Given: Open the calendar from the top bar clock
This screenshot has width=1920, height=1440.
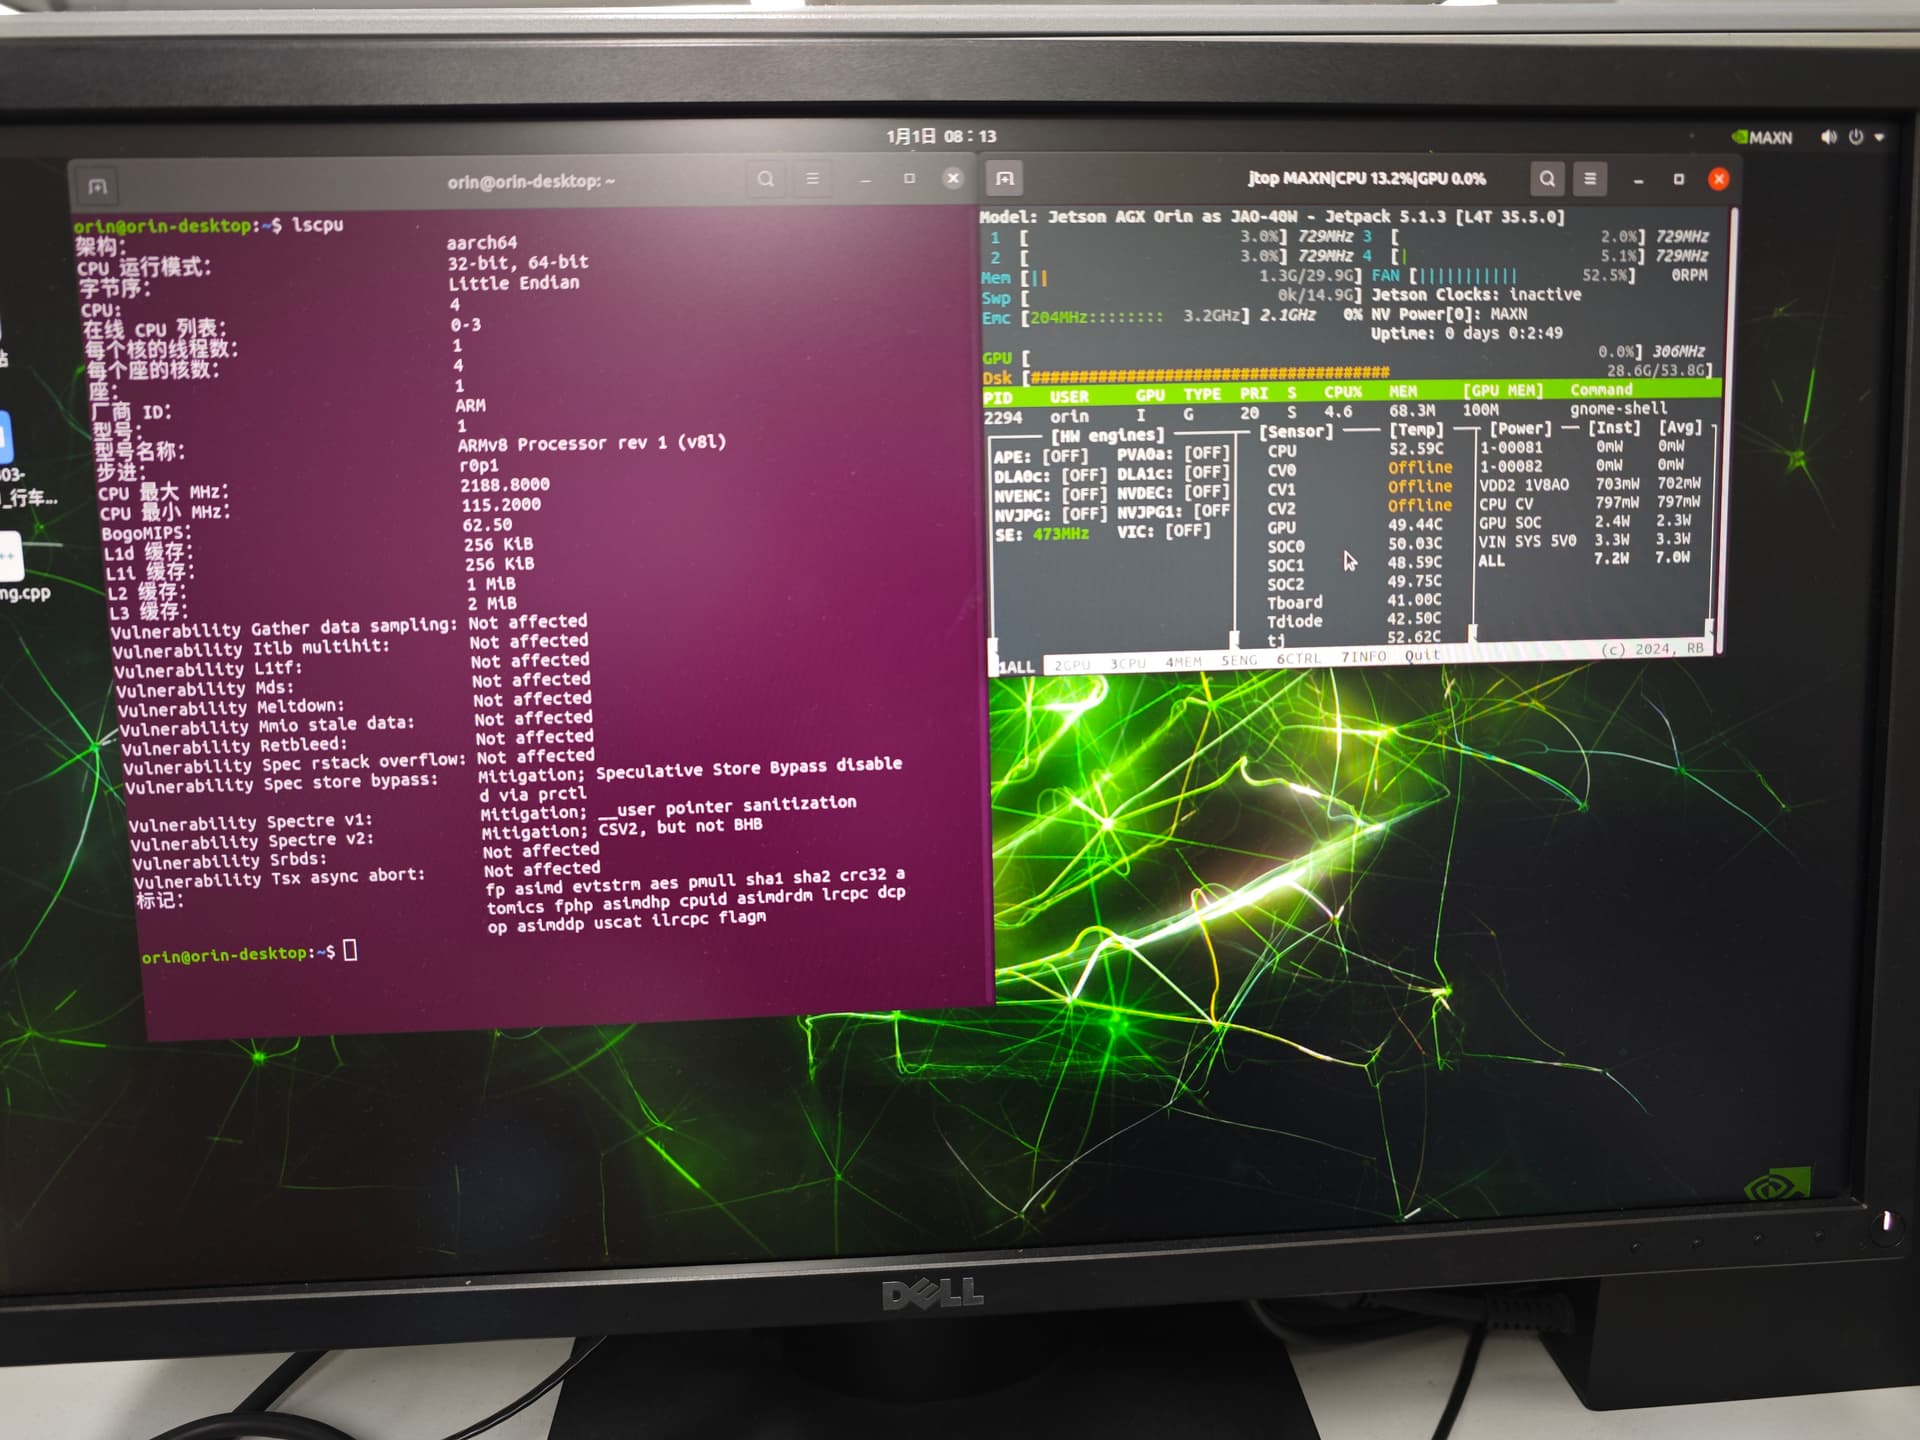Looking at the screenshot, I should [x=941, y=136].
